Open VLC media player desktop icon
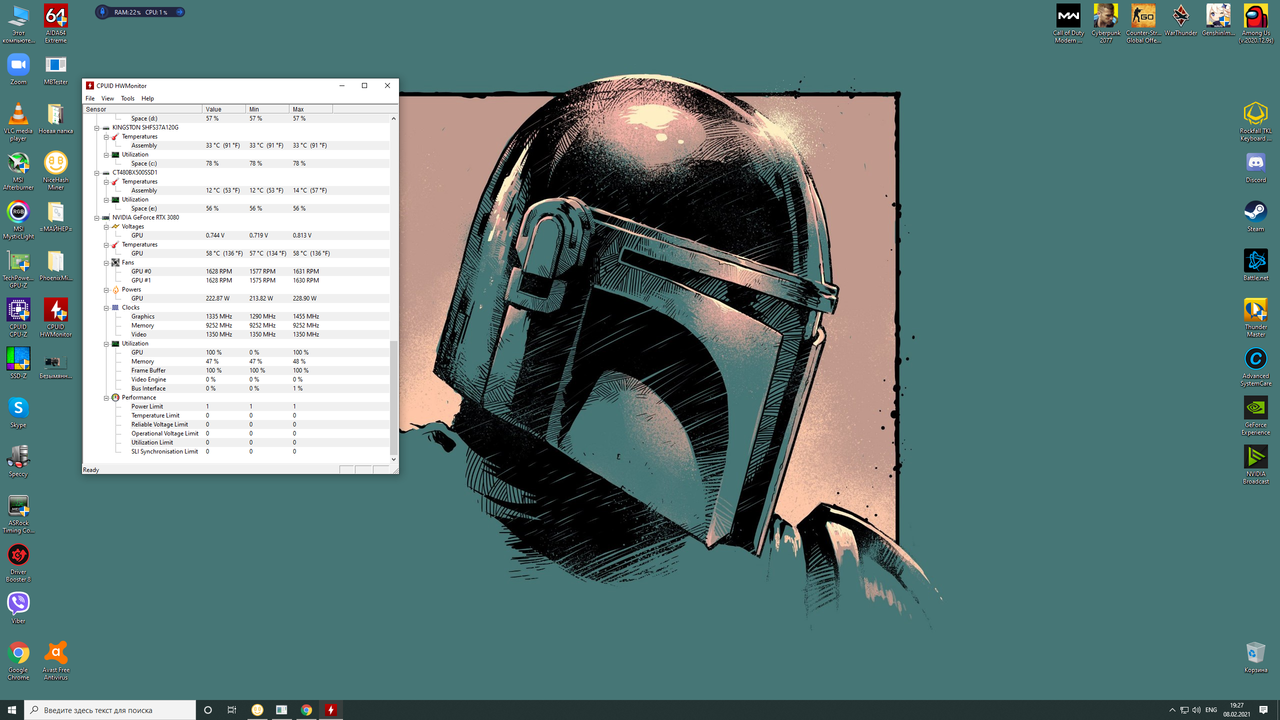 pos(18,122)
